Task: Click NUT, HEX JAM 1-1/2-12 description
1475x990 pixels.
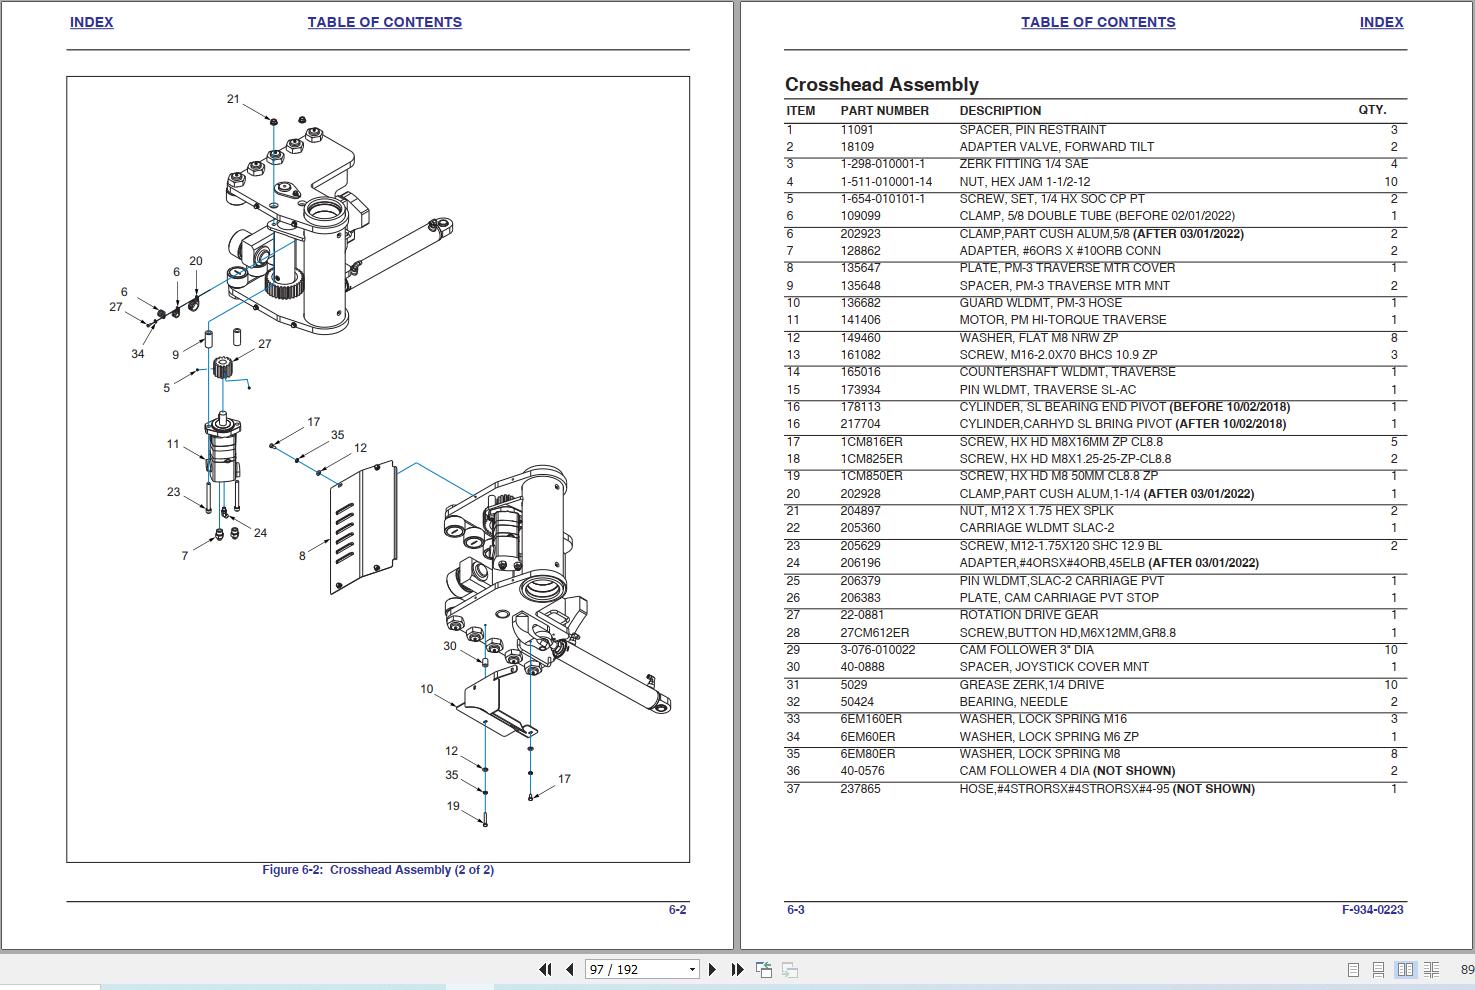Action: 1025,182
